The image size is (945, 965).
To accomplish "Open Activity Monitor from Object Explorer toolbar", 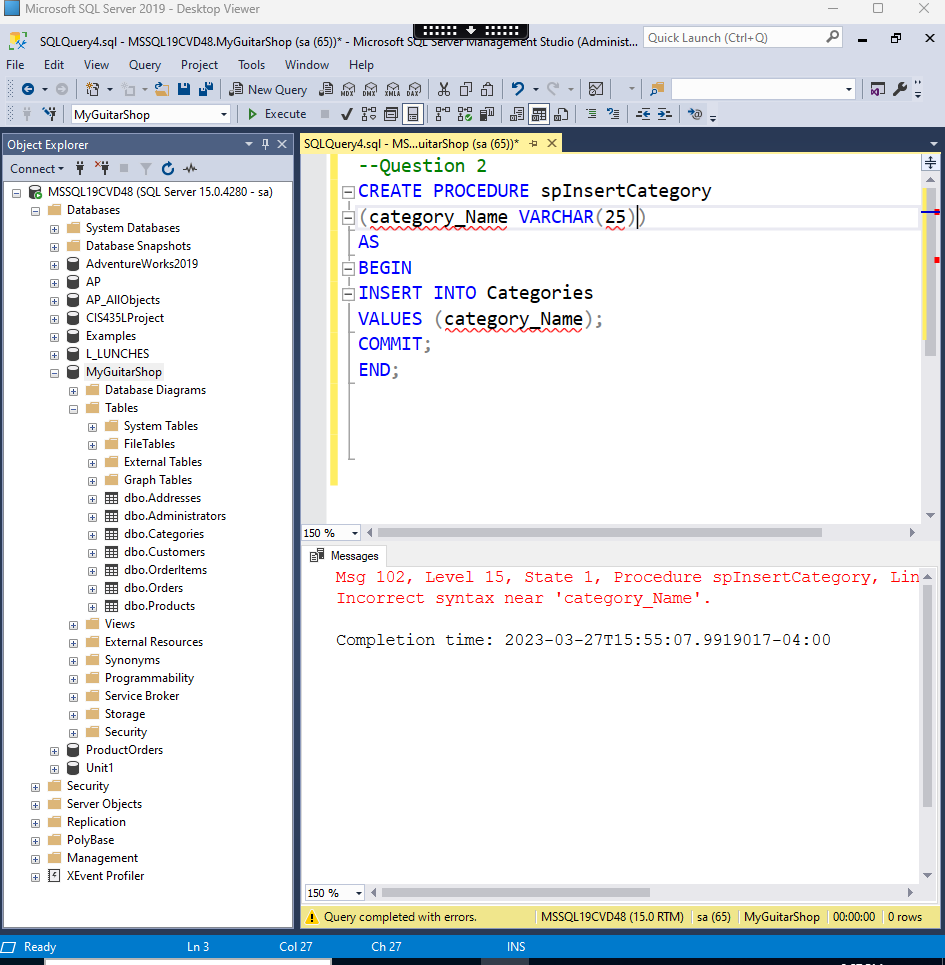I will coord(190,168).
